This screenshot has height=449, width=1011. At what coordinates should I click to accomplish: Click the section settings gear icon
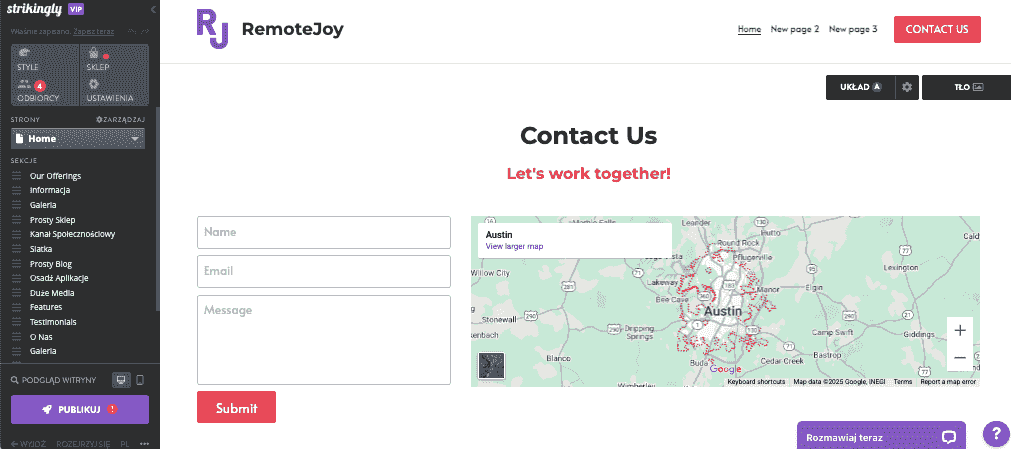pos(907,87)
